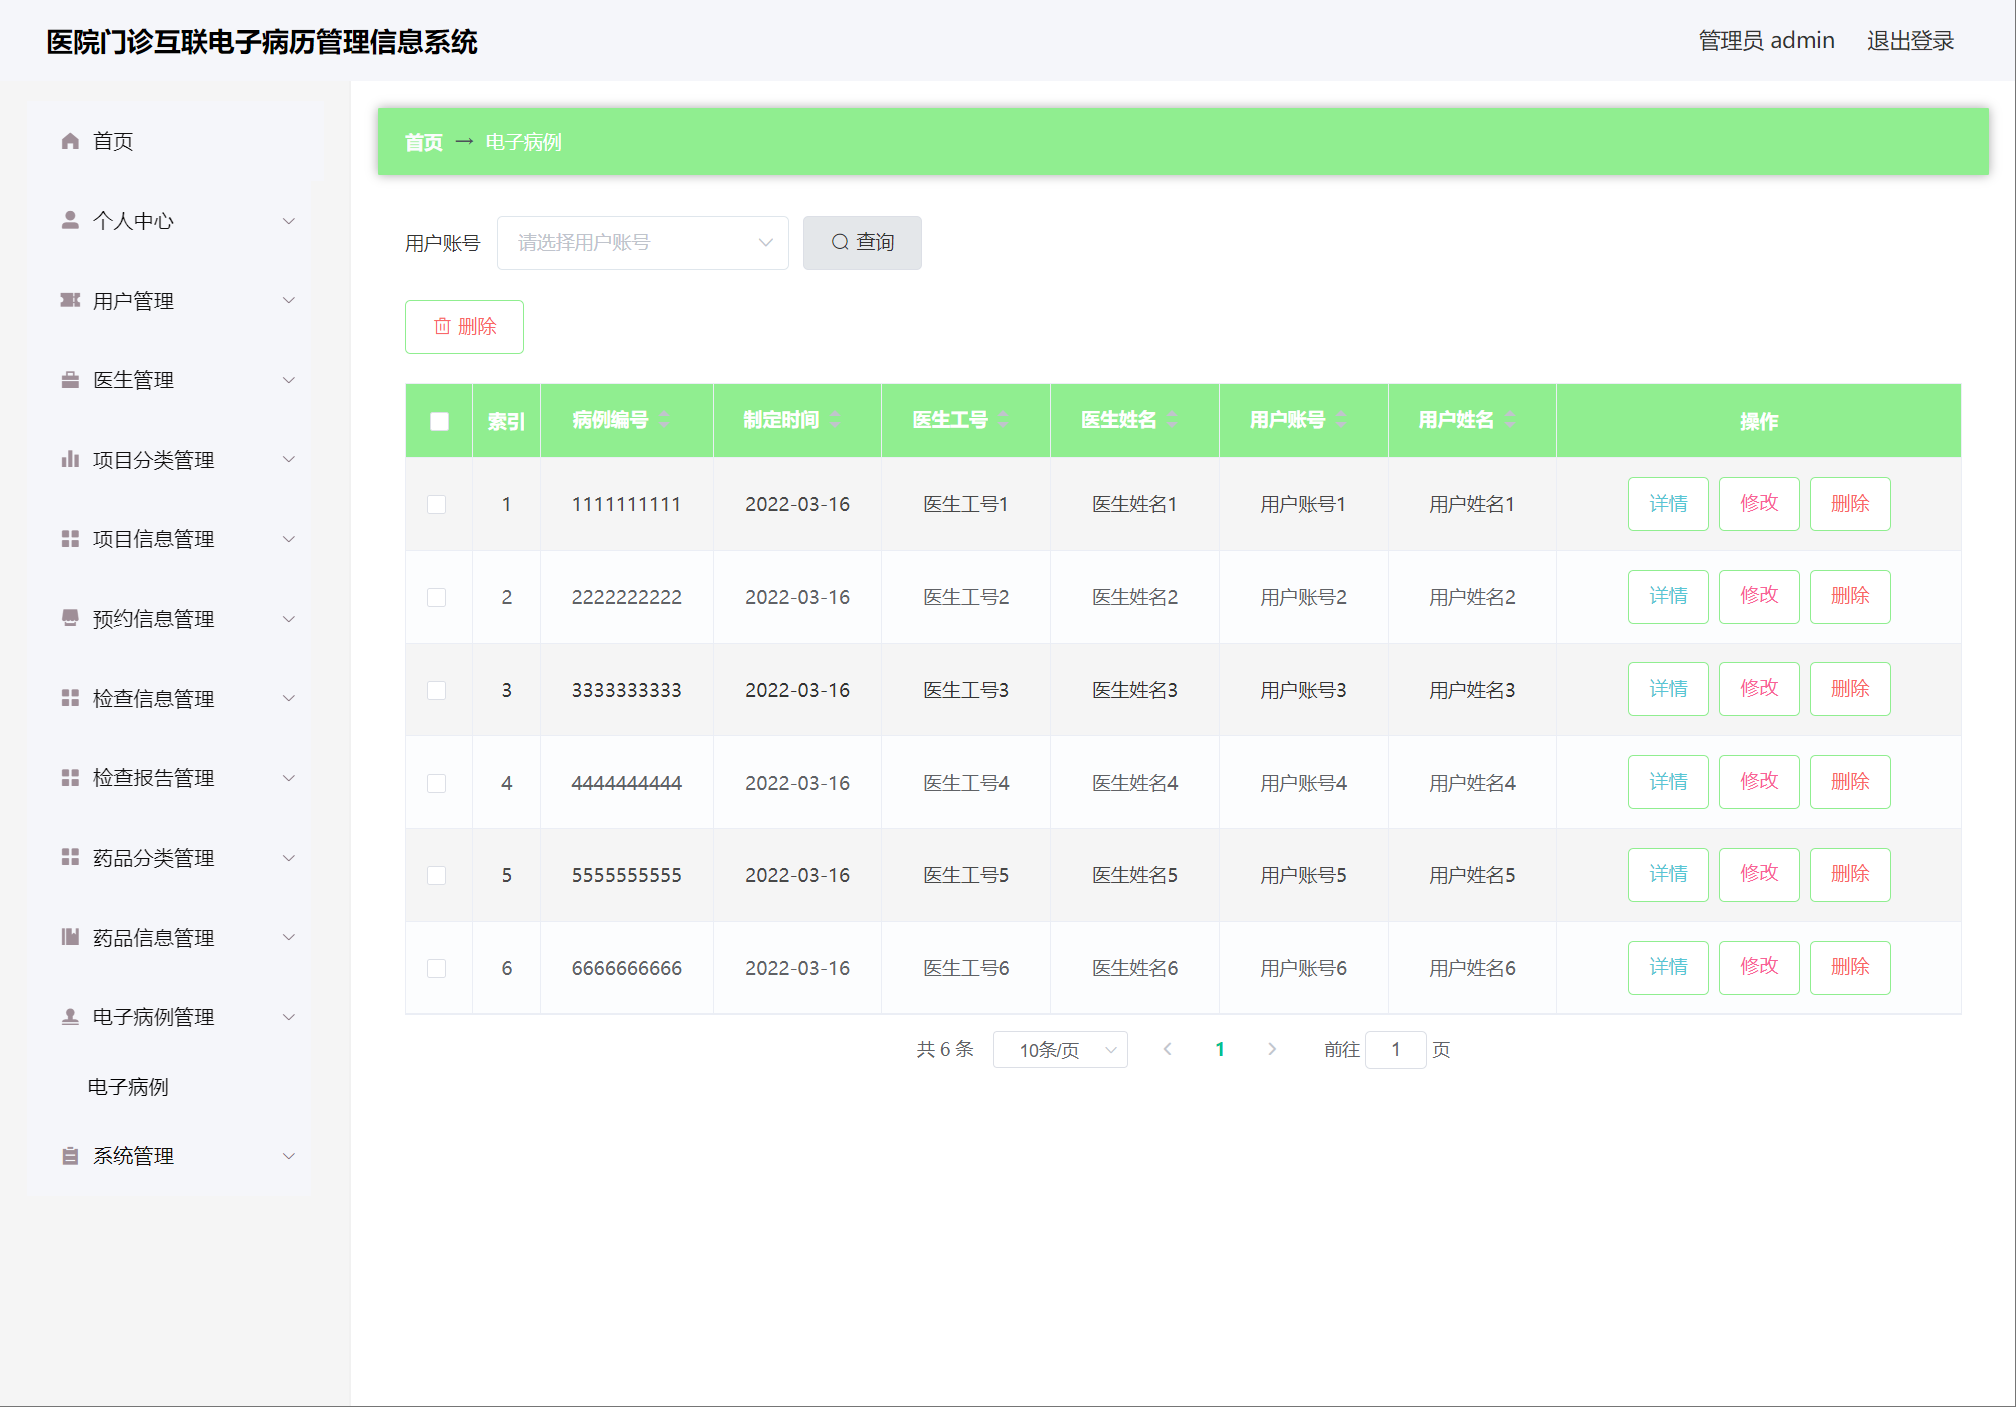The image size is (2016, 1407).
Task: Click the ticket icon beside 用户管理
Action: click(x=70, y=300)
